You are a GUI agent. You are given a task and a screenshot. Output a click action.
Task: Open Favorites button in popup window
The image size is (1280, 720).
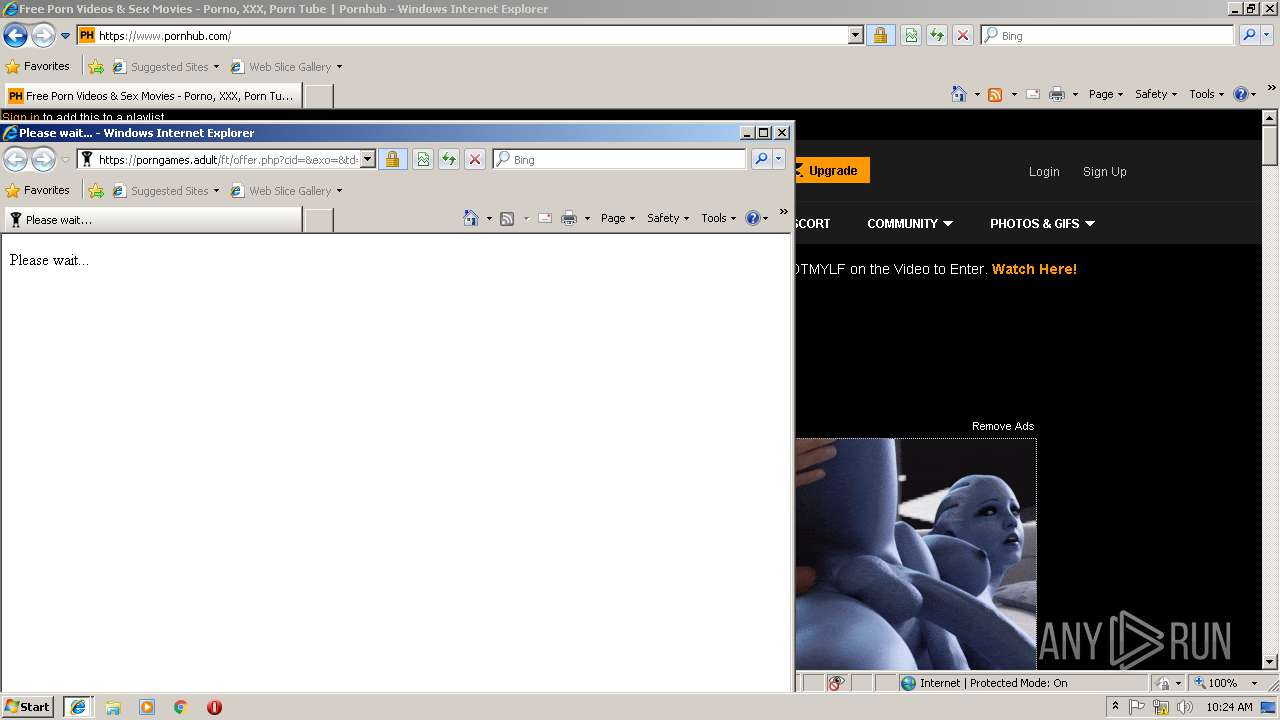coord(38,191)
